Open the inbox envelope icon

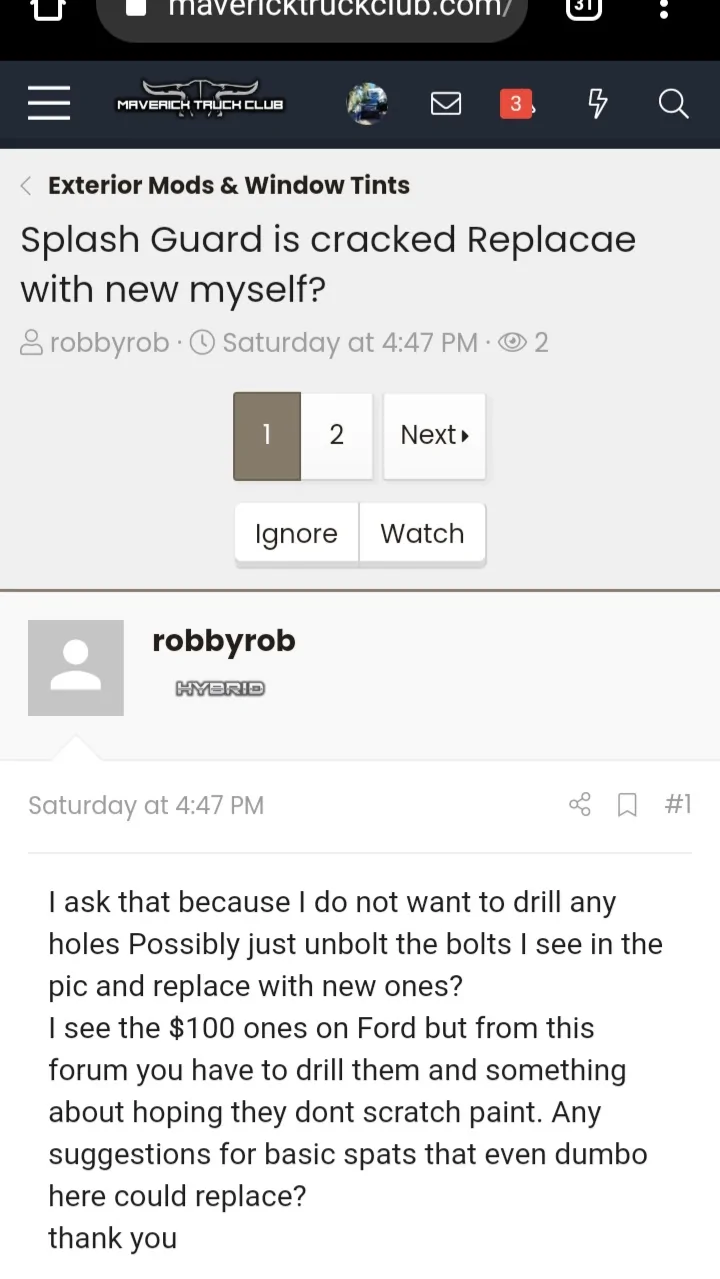446,103
